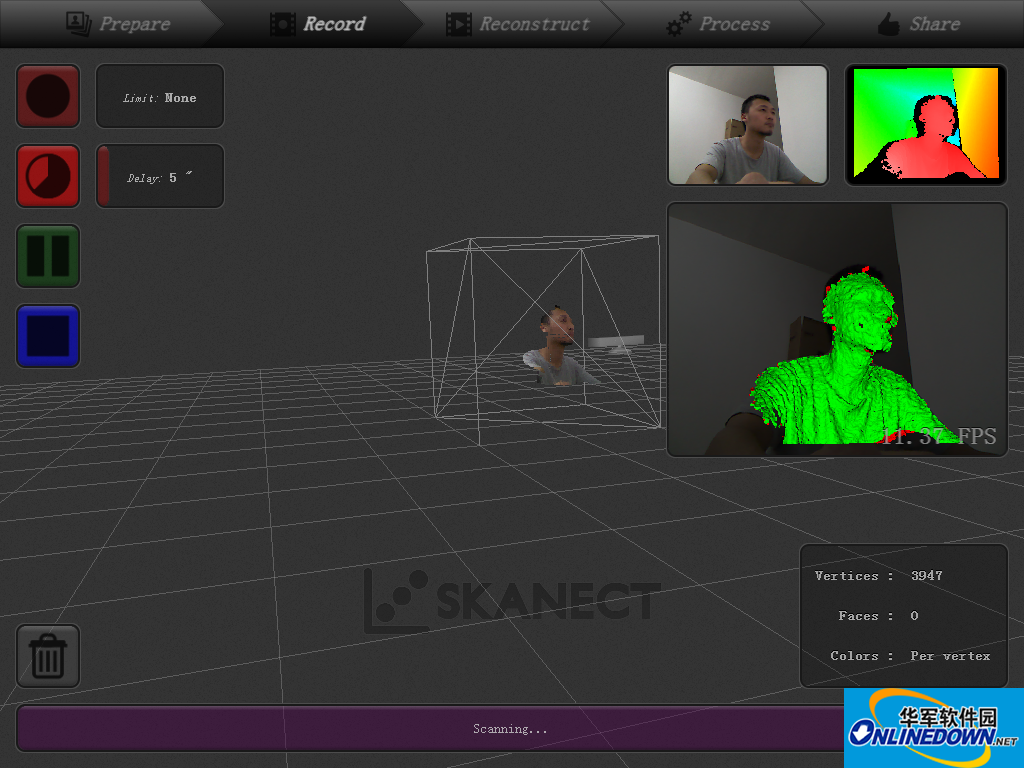Click the photos icon on the Prepare tab
Viewport: 1024px width, 768px height.
pos(78,24)
